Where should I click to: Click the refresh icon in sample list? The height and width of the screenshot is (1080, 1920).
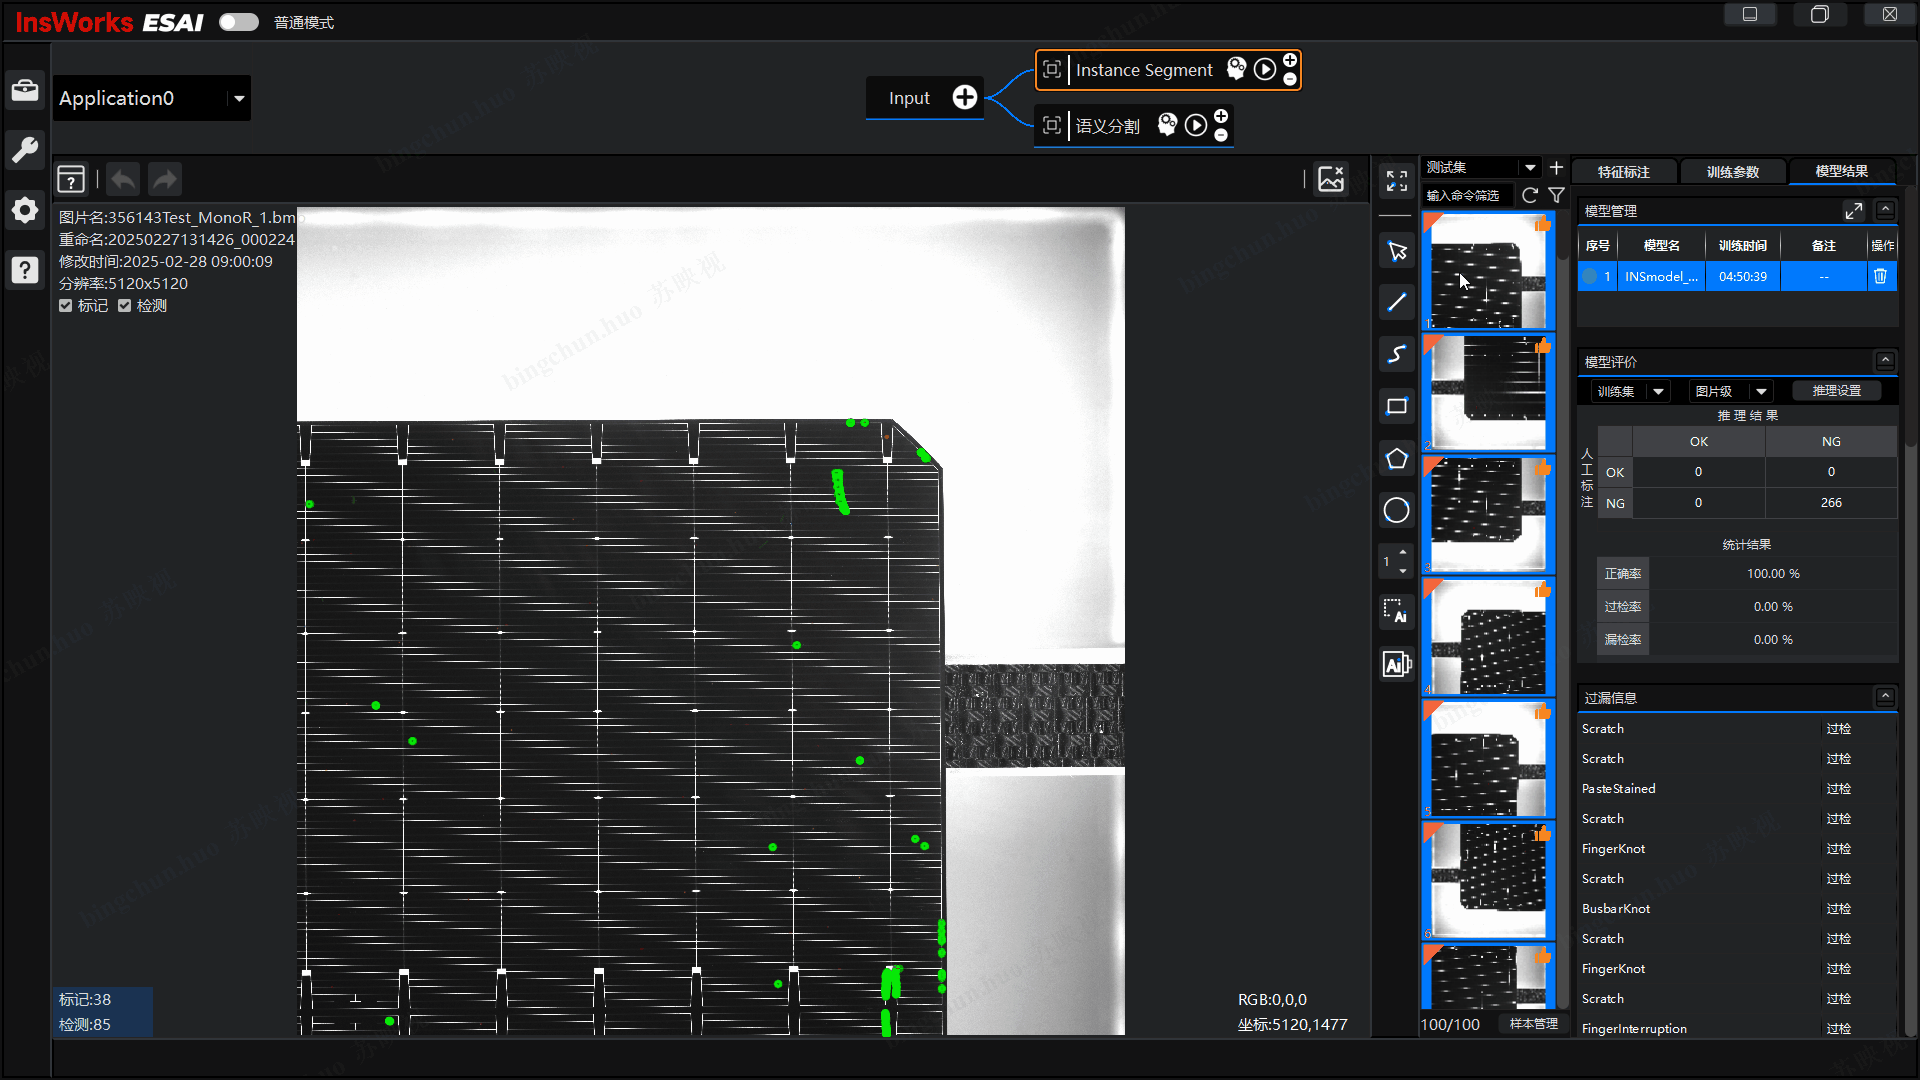pyautogui.click(x=1530, y=195)
